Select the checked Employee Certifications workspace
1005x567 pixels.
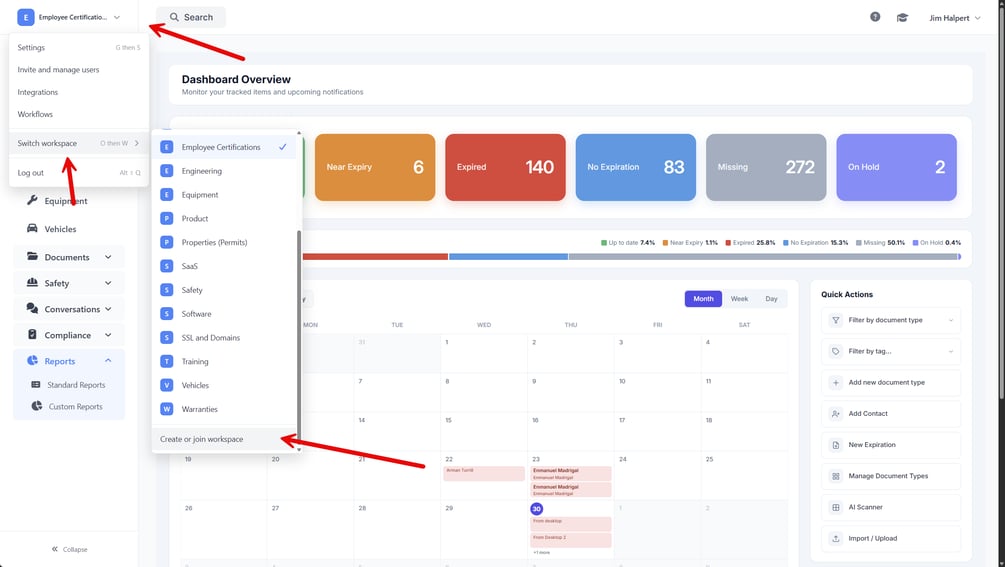pyautogui.click(x=224, y=147)
